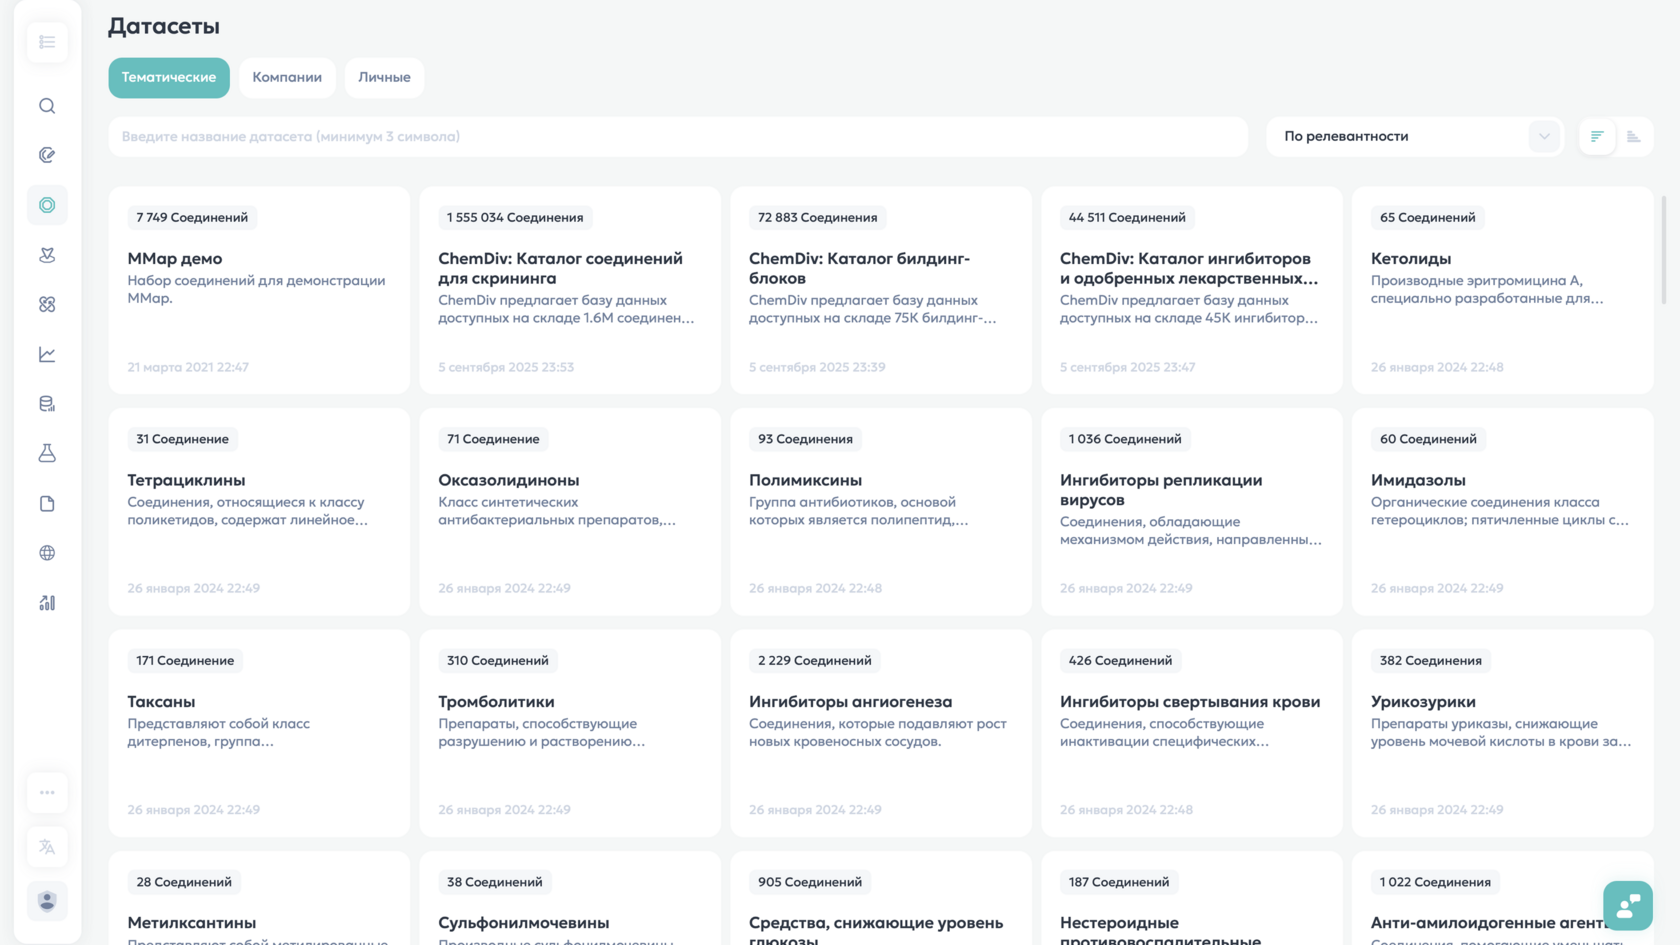Open the Тромболитики dataset card

click(570, 733)
